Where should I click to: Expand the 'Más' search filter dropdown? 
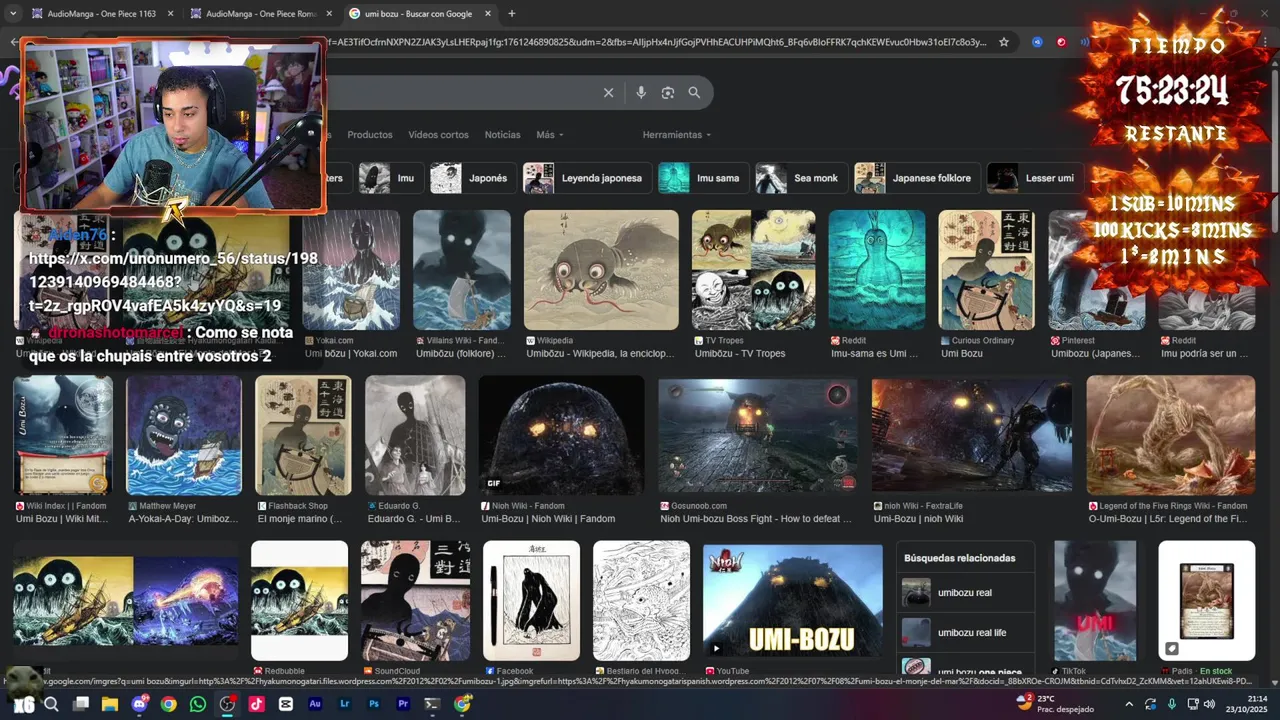click(x=549, y=135)
